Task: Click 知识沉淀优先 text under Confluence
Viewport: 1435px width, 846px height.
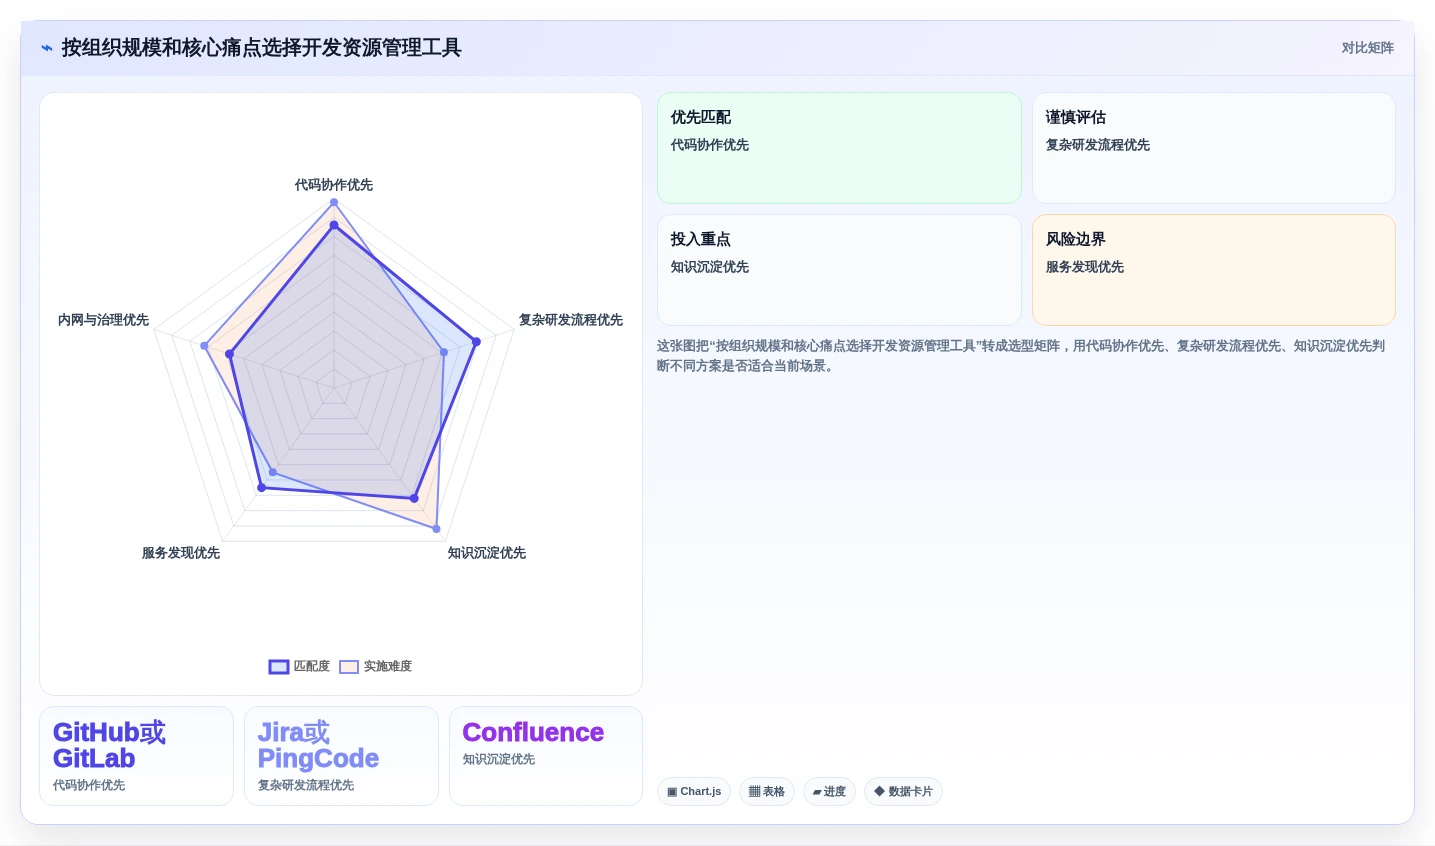Action: pyautogui.click(x=499, y=760)
